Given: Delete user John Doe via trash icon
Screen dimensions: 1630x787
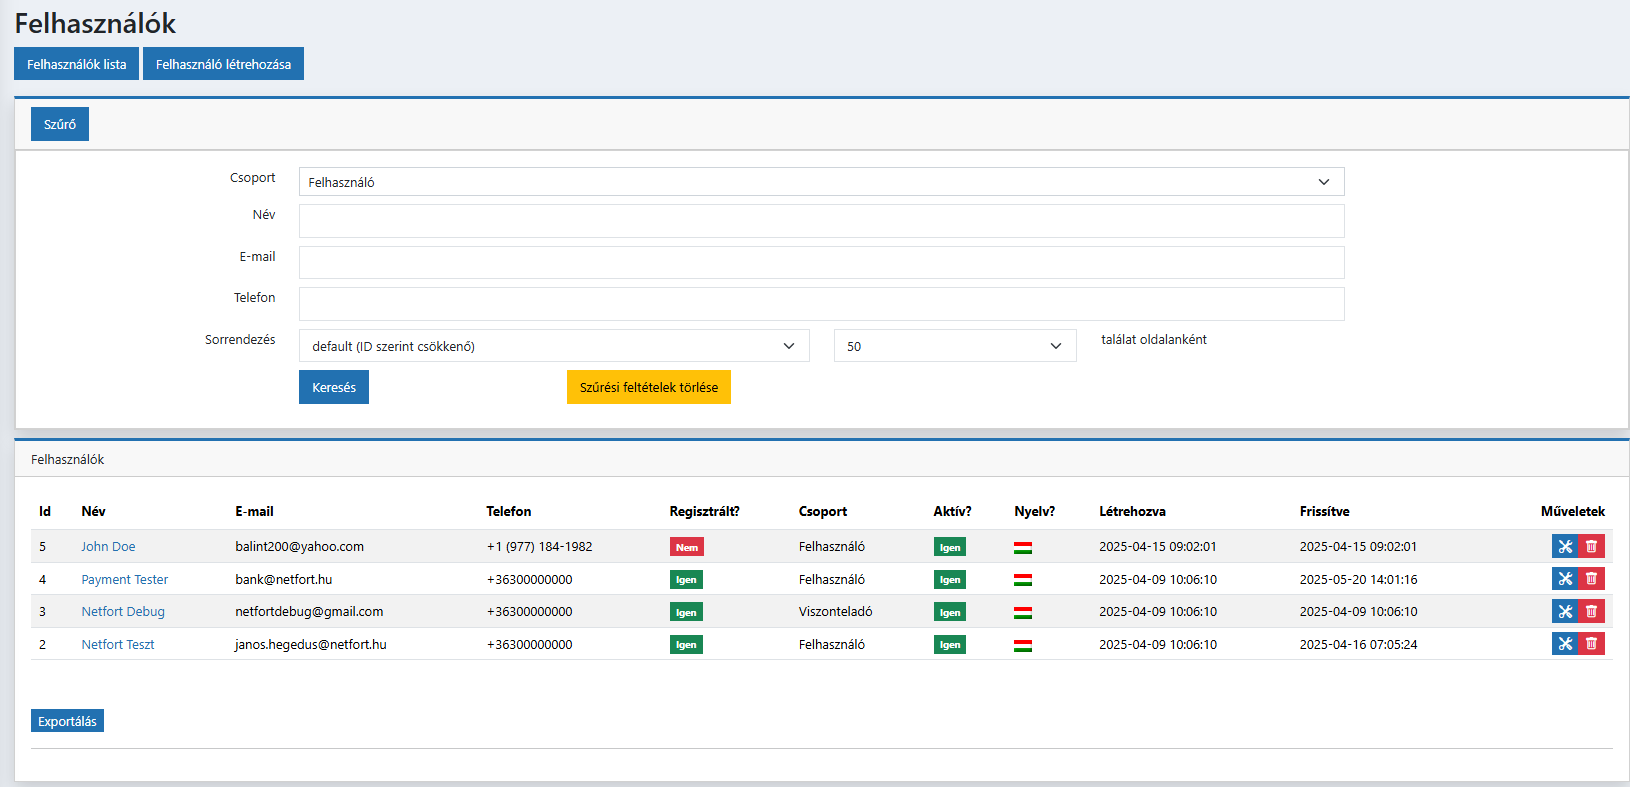Looking at the screenshot, I should [1591, 546].
